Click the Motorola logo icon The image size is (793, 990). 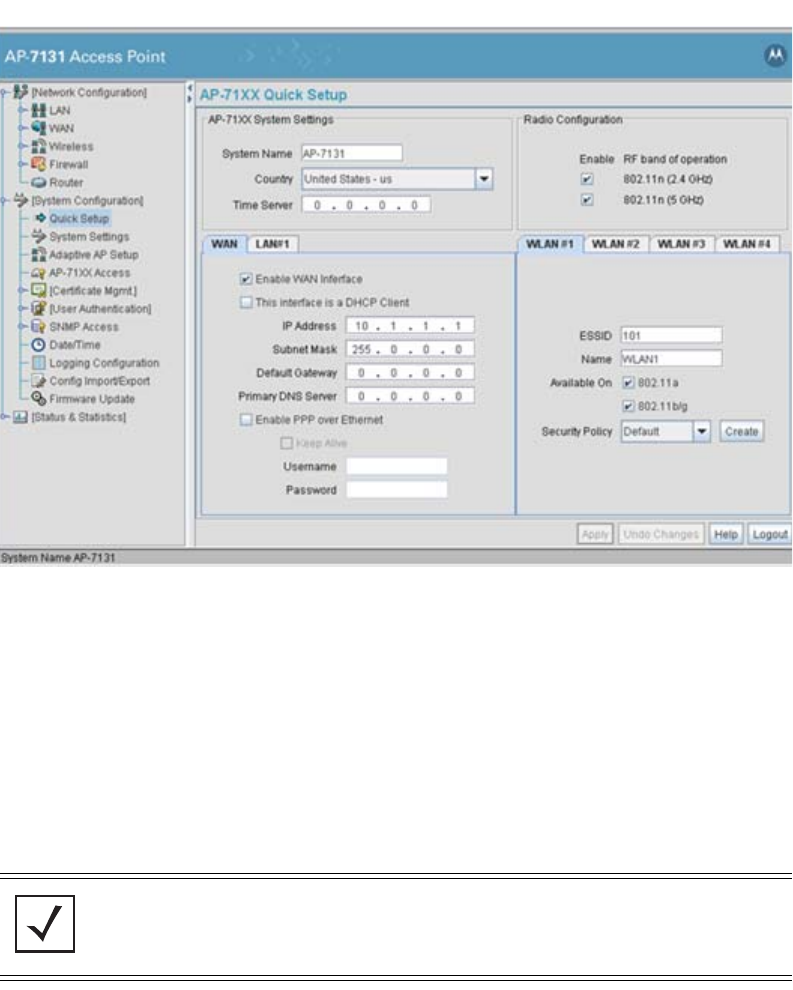click(x=775, y=56)
